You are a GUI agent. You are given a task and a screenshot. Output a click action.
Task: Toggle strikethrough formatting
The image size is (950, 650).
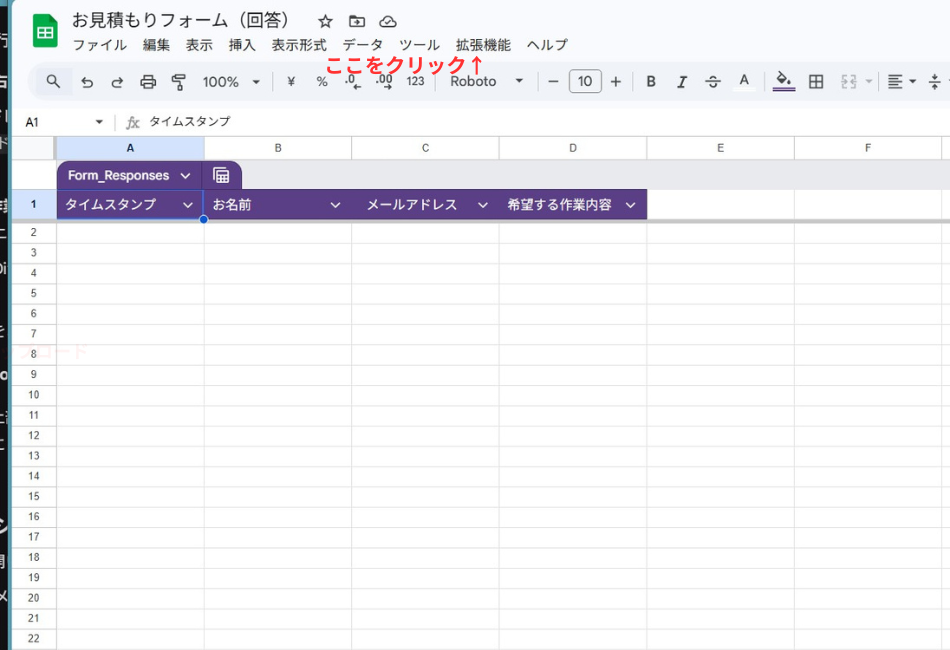(x=712, y=82)
